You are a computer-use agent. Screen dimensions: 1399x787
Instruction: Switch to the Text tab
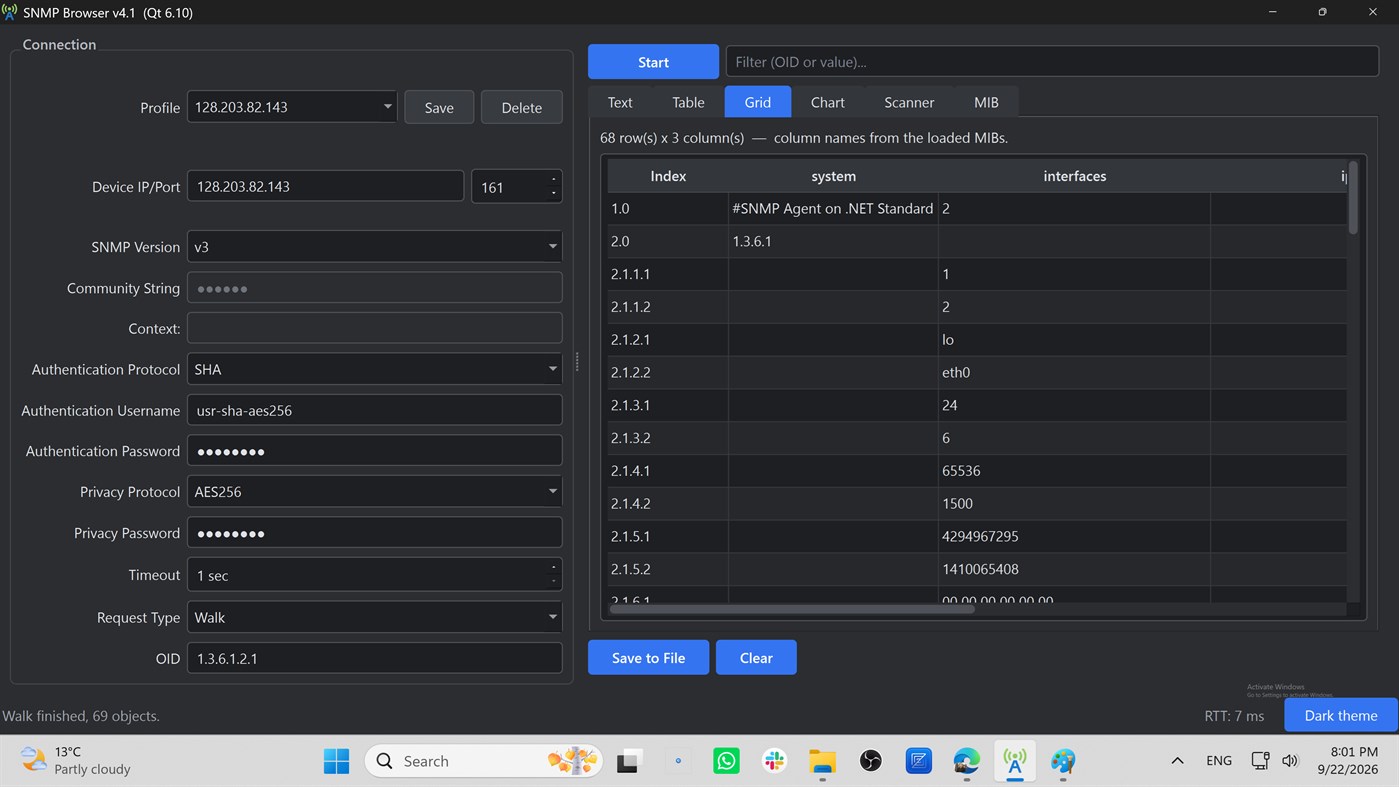pyautogui.click(x=620, y=102)
